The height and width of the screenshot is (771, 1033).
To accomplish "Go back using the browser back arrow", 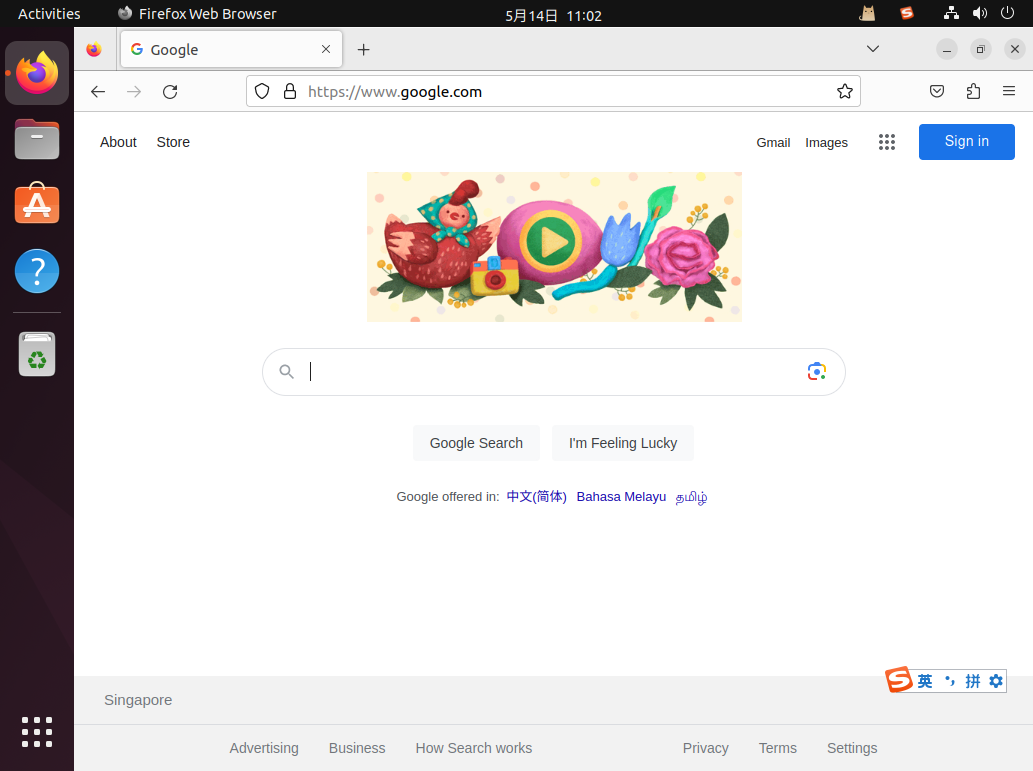I will coord(98,92).
